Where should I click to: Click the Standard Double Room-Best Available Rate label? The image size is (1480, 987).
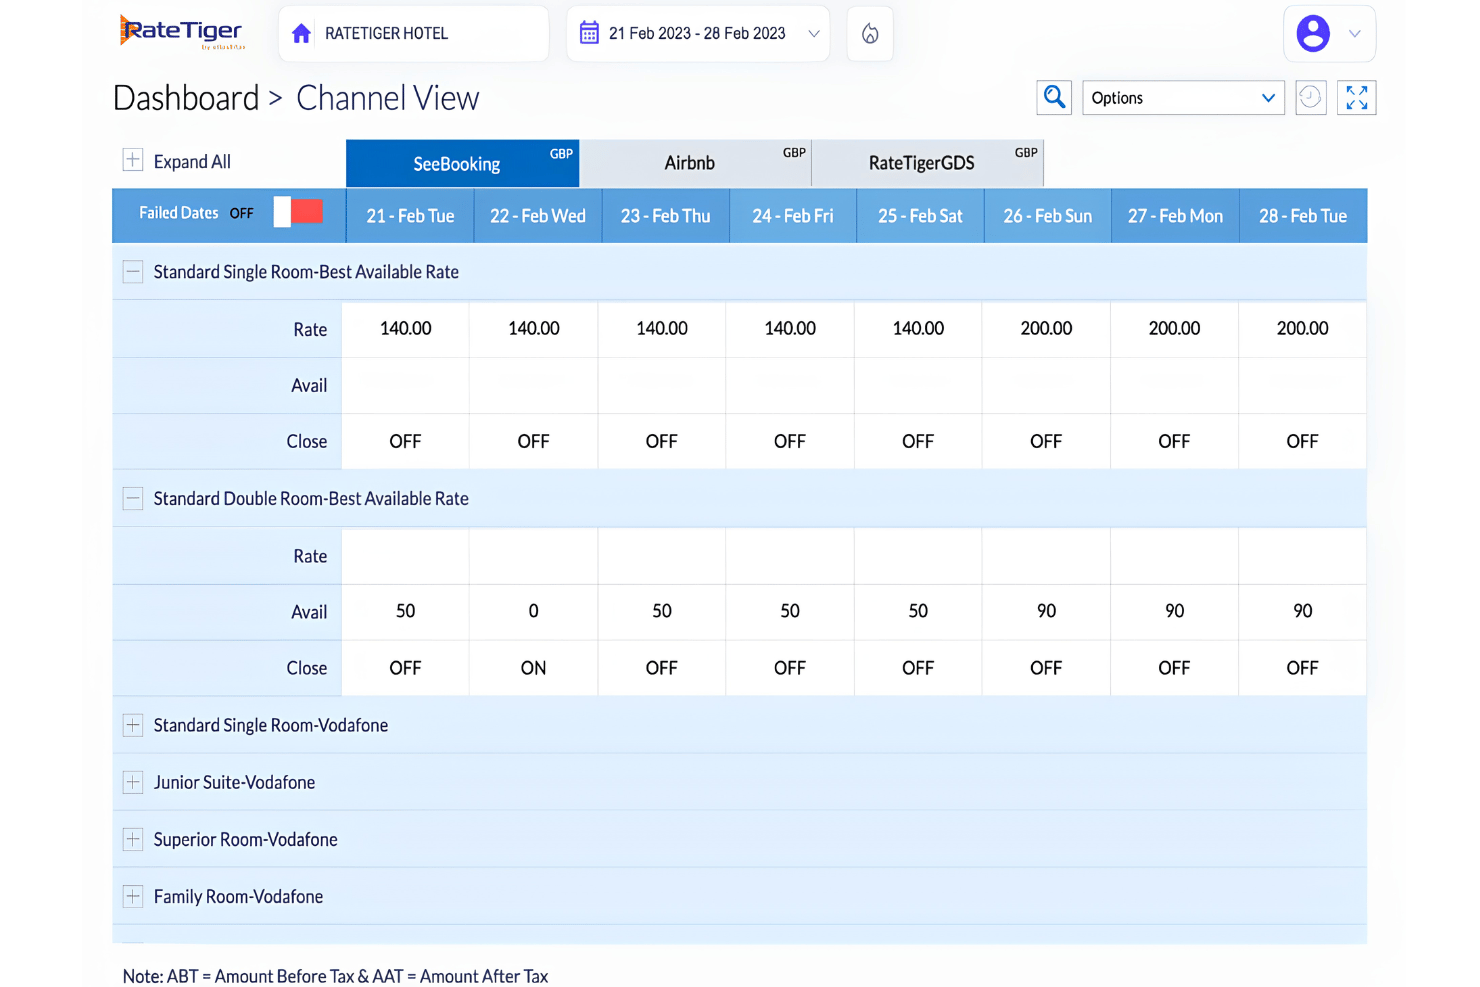(x=311, y=498)
